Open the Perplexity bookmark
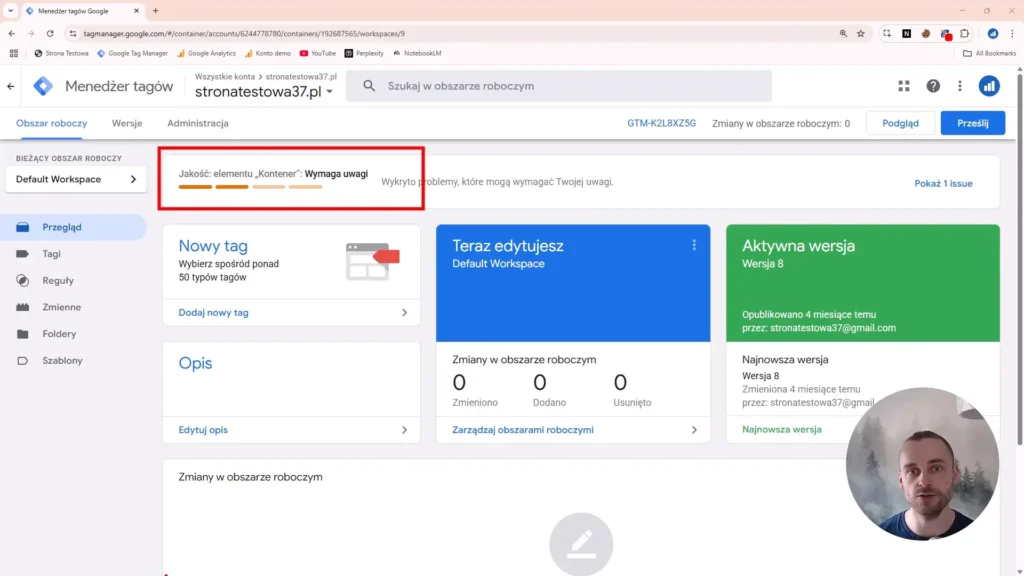 click(364, 54)
